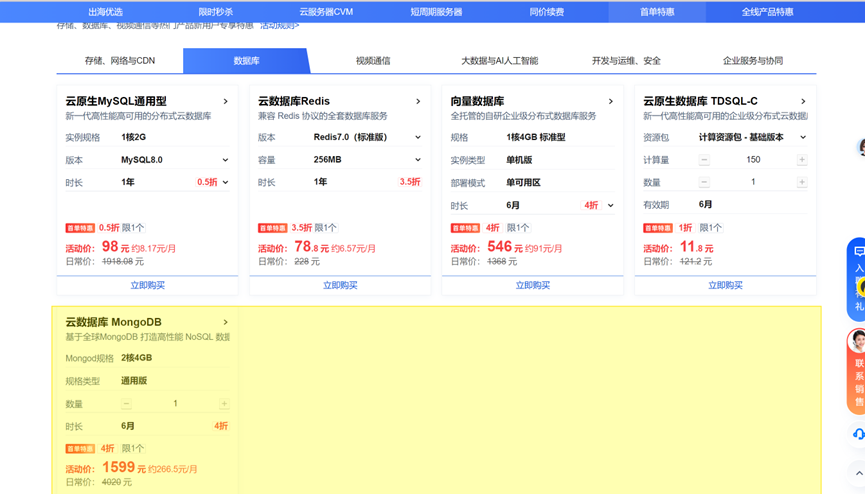Open the headset customer support icon

click(x=858, y=434)
